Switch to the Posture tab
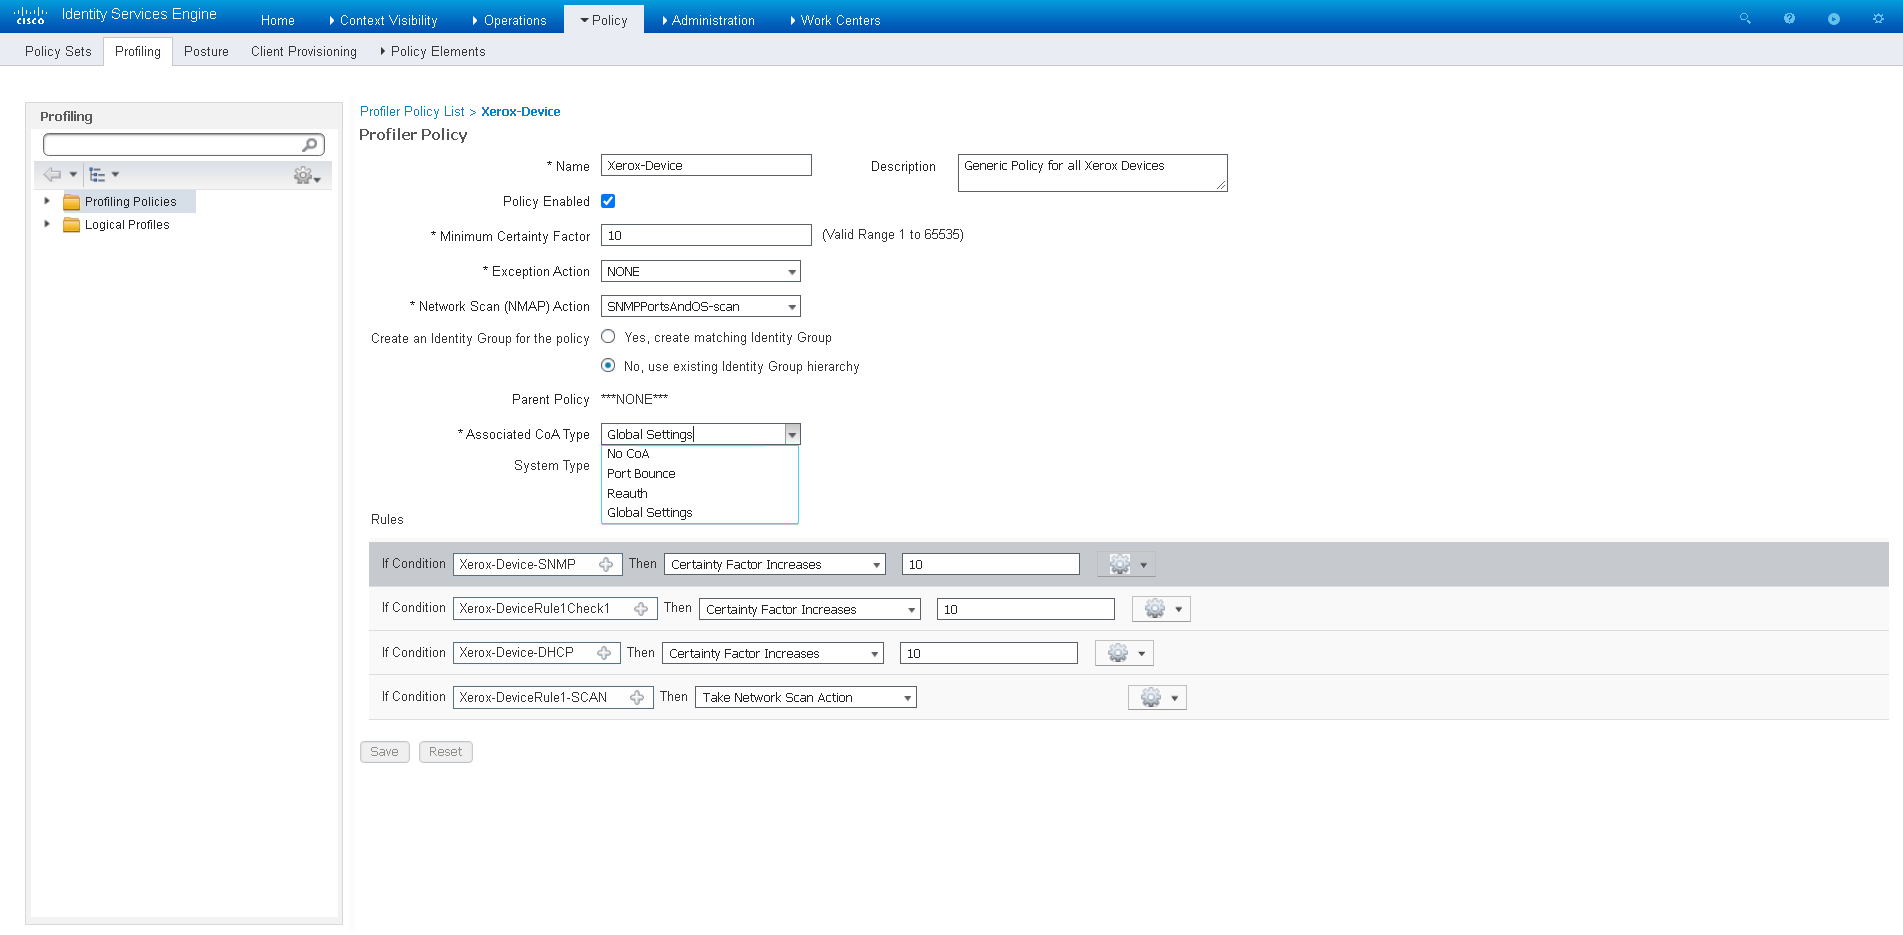This screenshot has height=935, width=1903. [206, 52]
